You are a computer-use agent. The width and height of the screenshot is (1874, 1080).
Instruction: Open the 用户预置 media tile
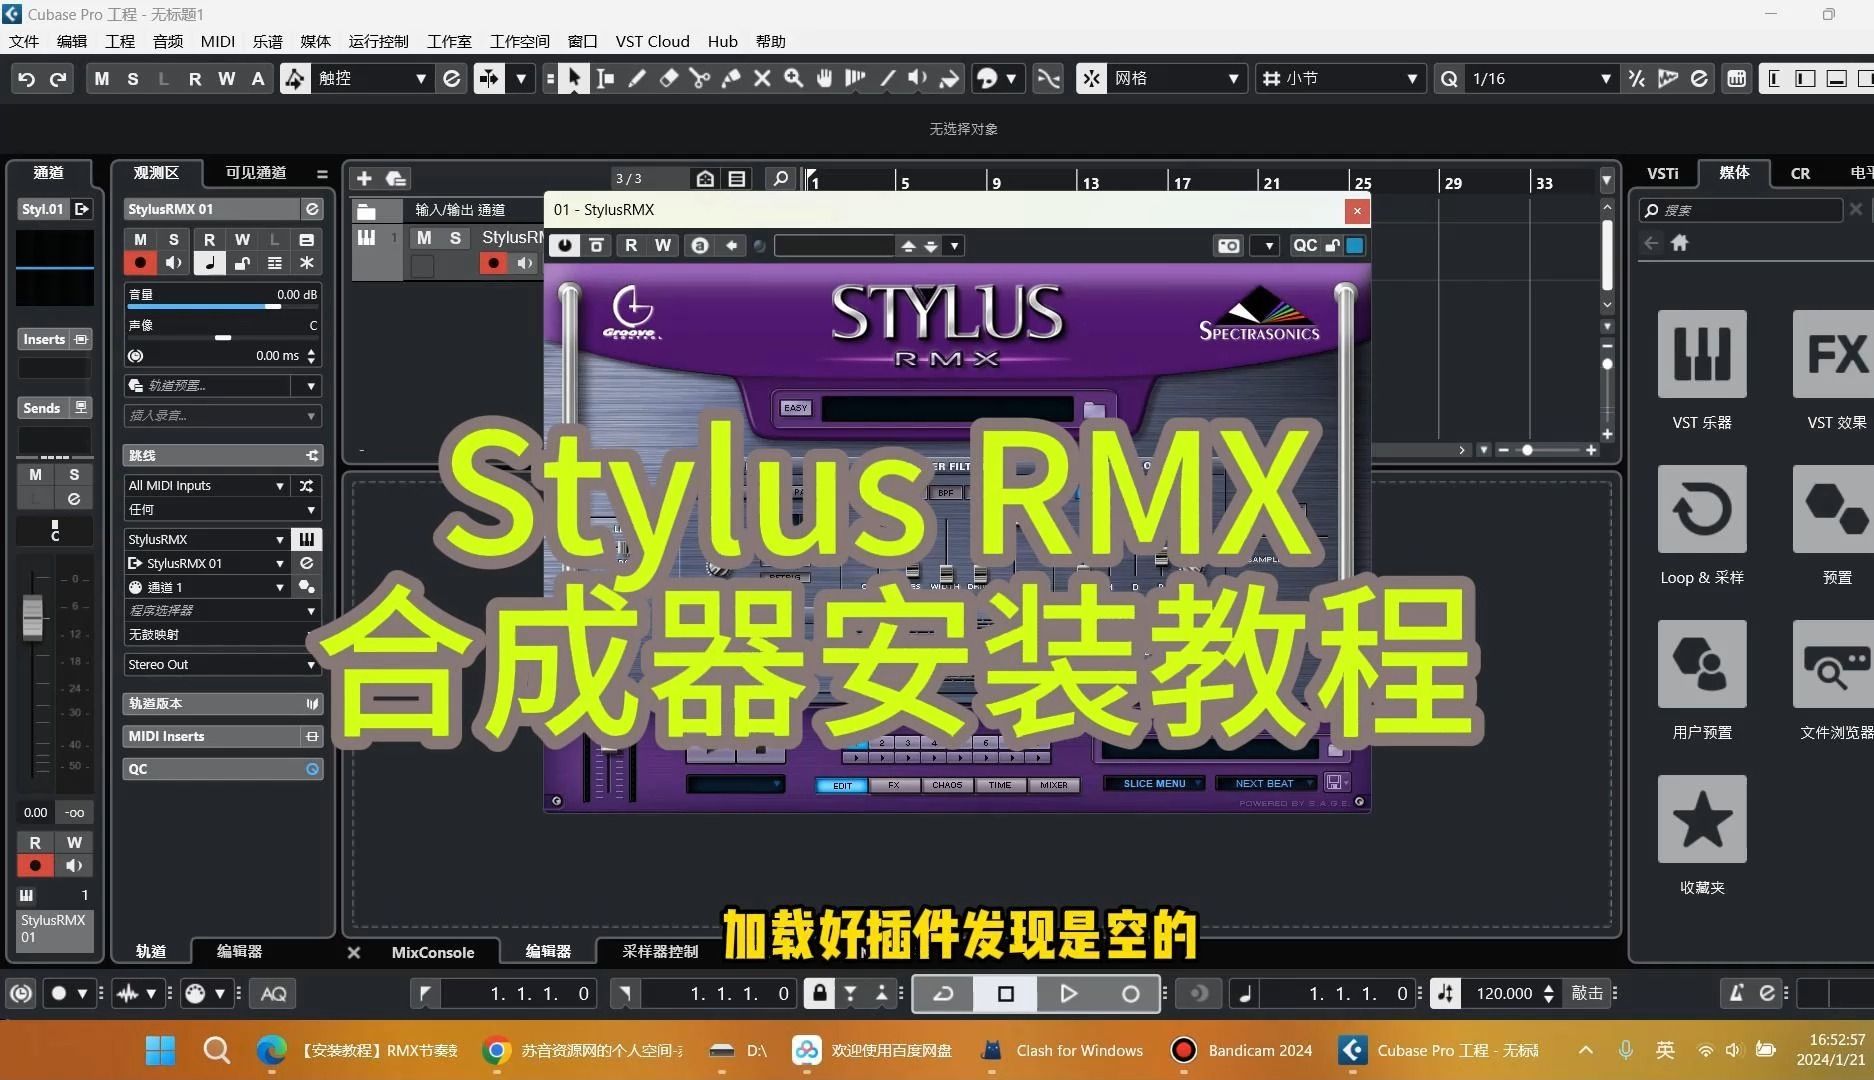(x=1702, y=664)
